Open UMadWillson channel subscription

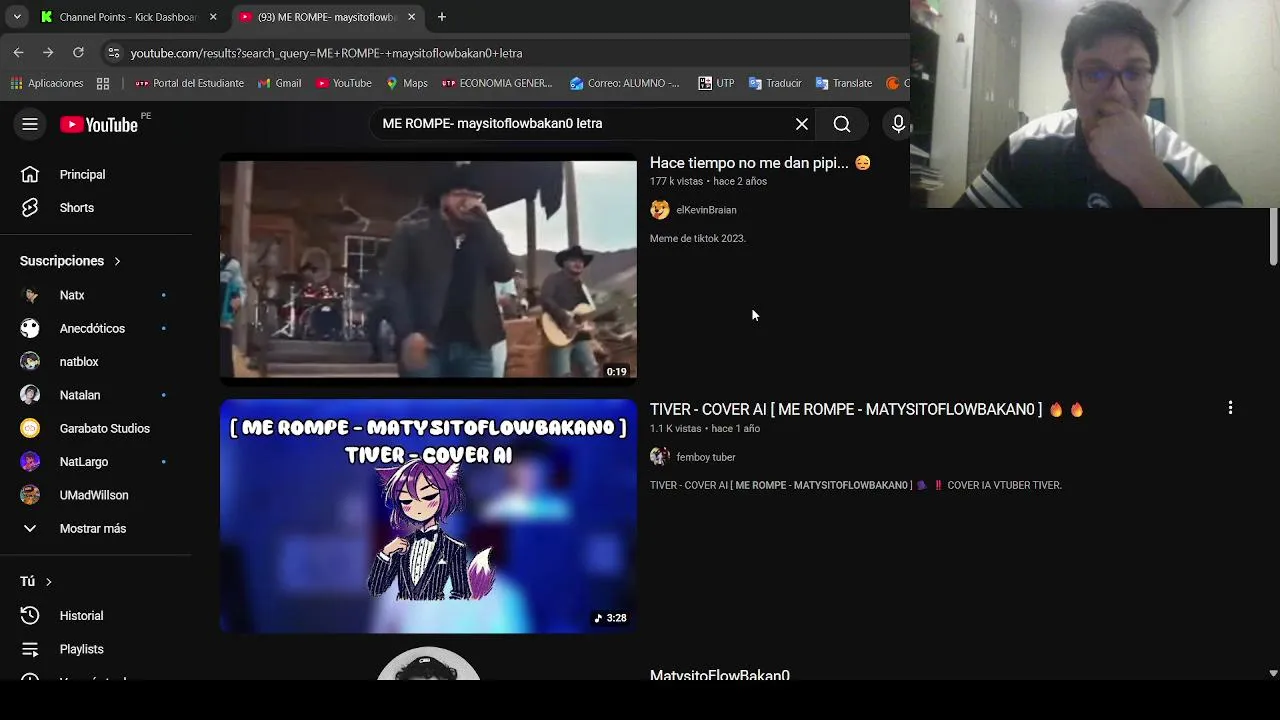click(96, 495)
